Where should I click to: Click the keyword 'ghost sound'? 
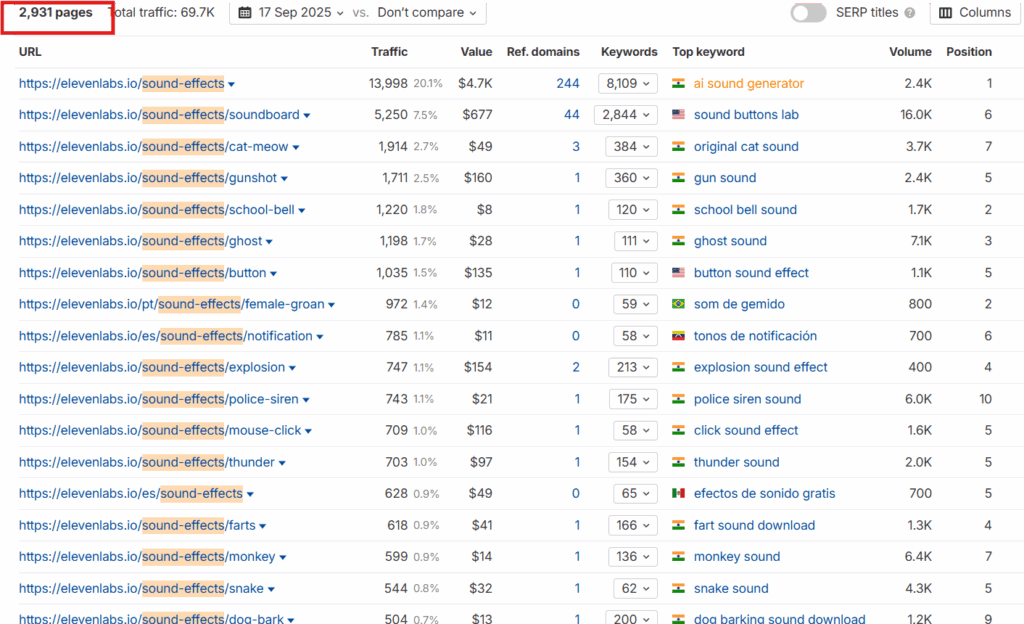pos(730,242)
